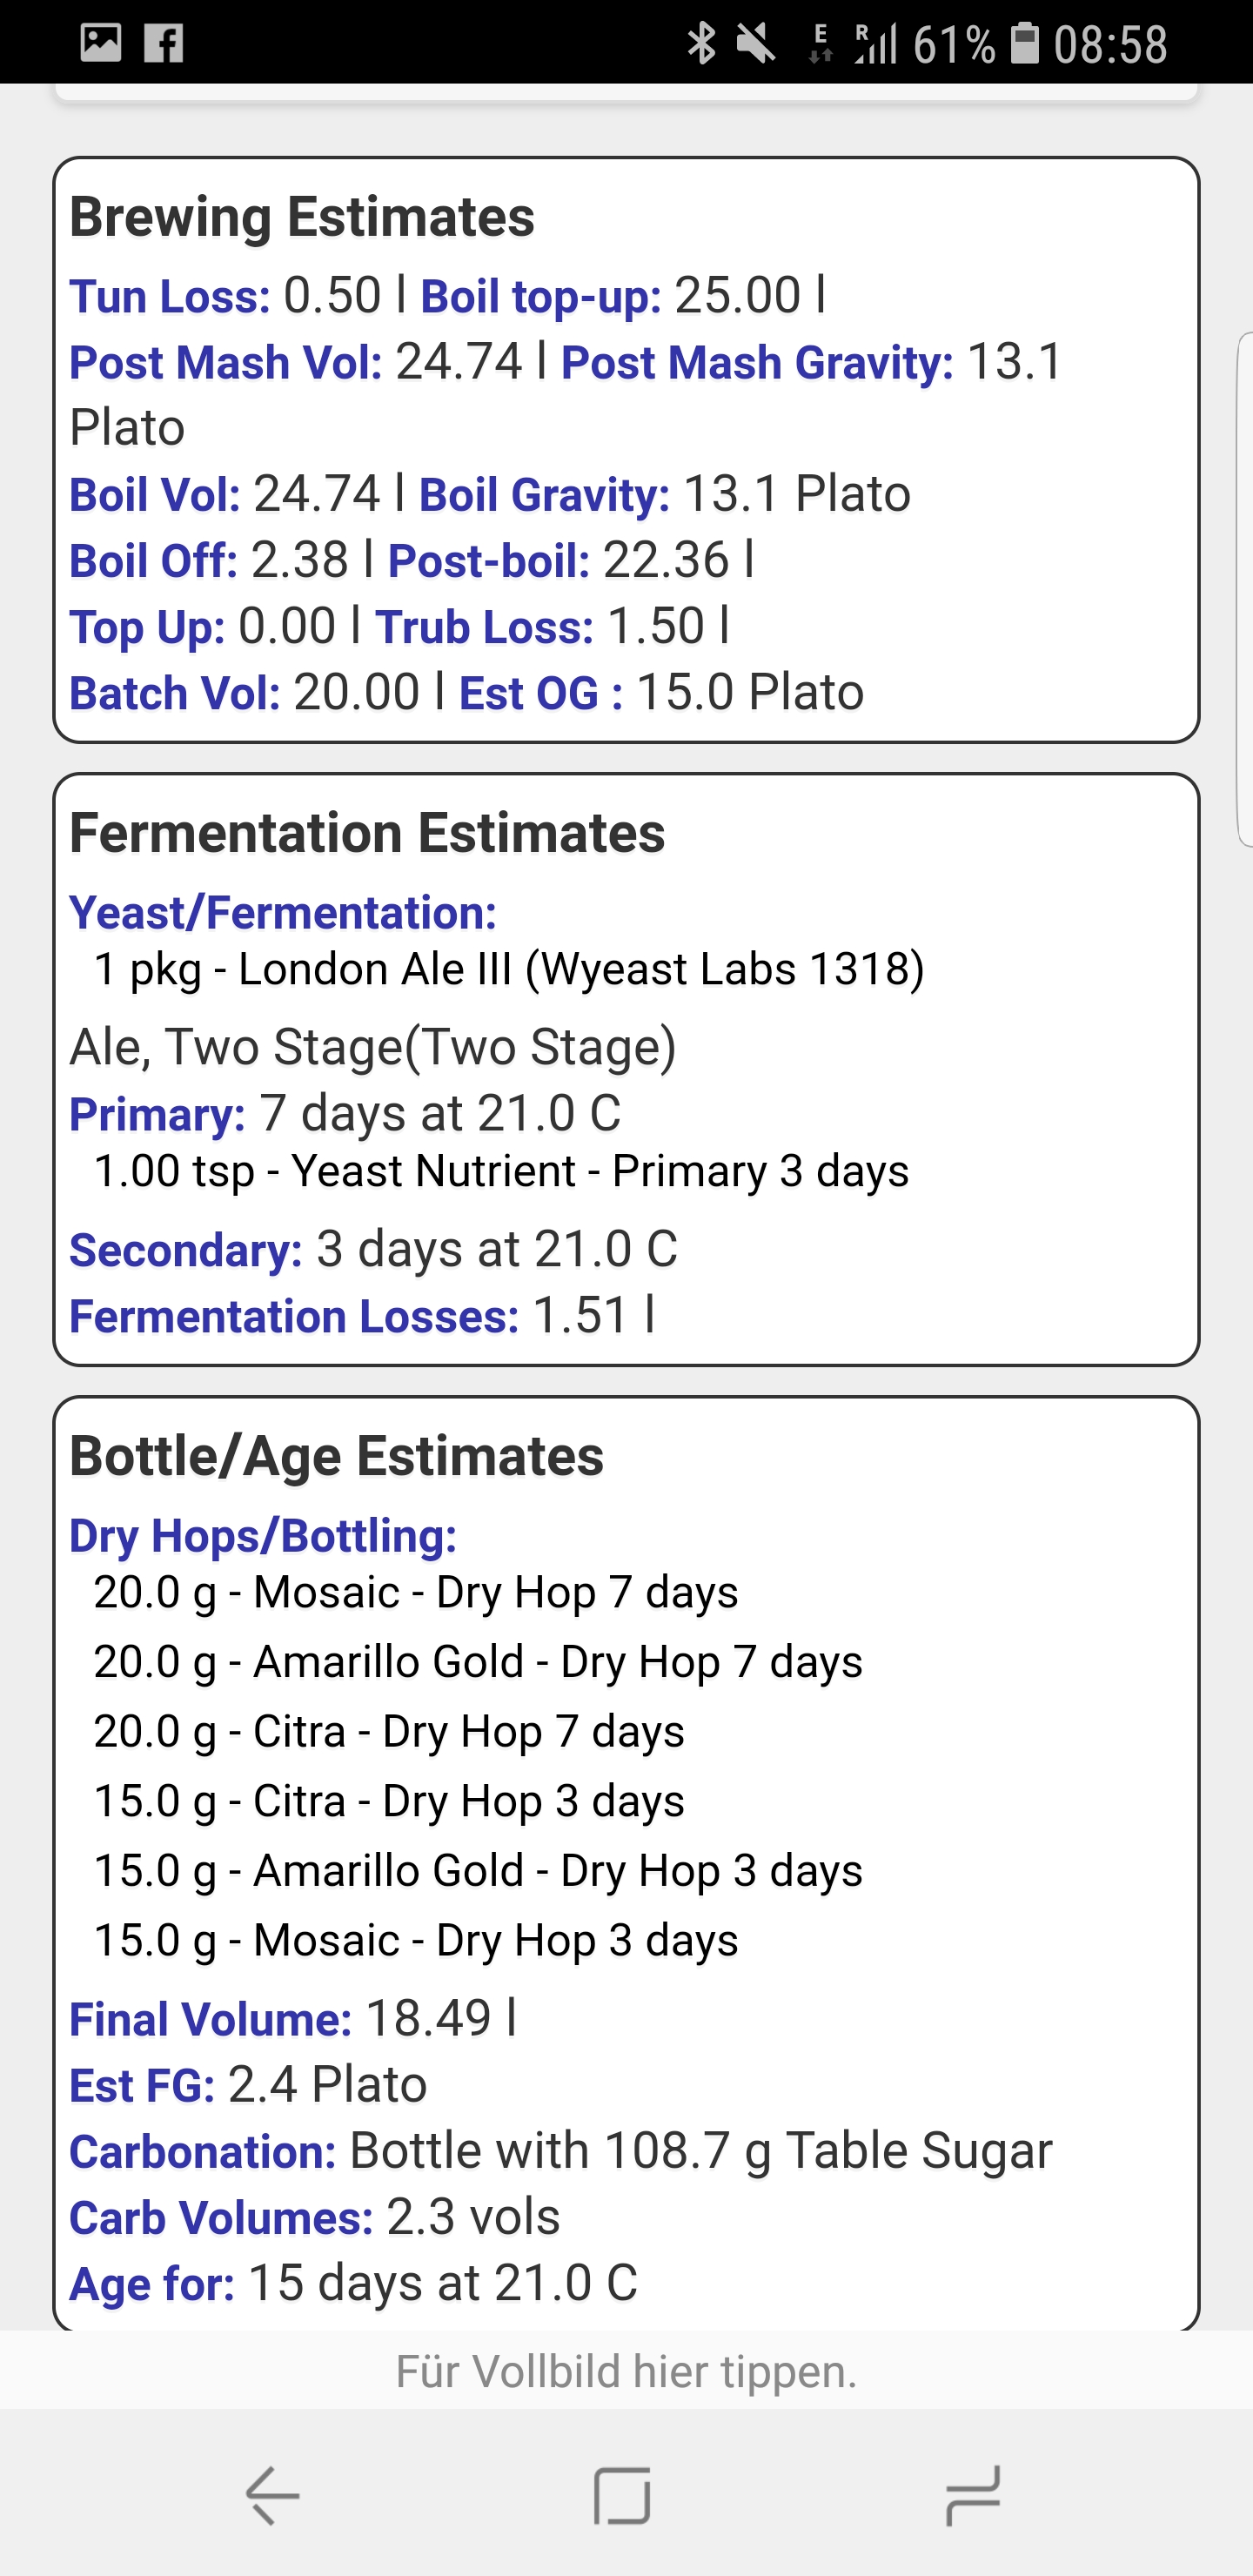The image size is (1253, 2576).
Task: Tap the Android back navigation icon
Action: point(272,2494)
